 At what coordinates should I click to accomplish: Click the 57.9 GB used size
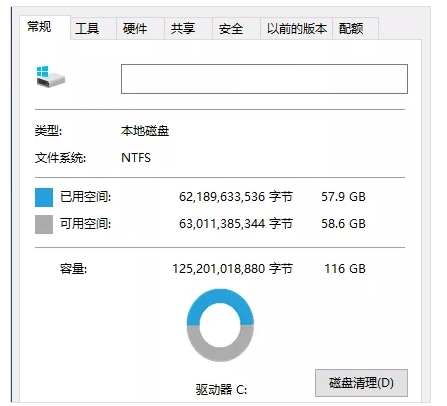343,197
